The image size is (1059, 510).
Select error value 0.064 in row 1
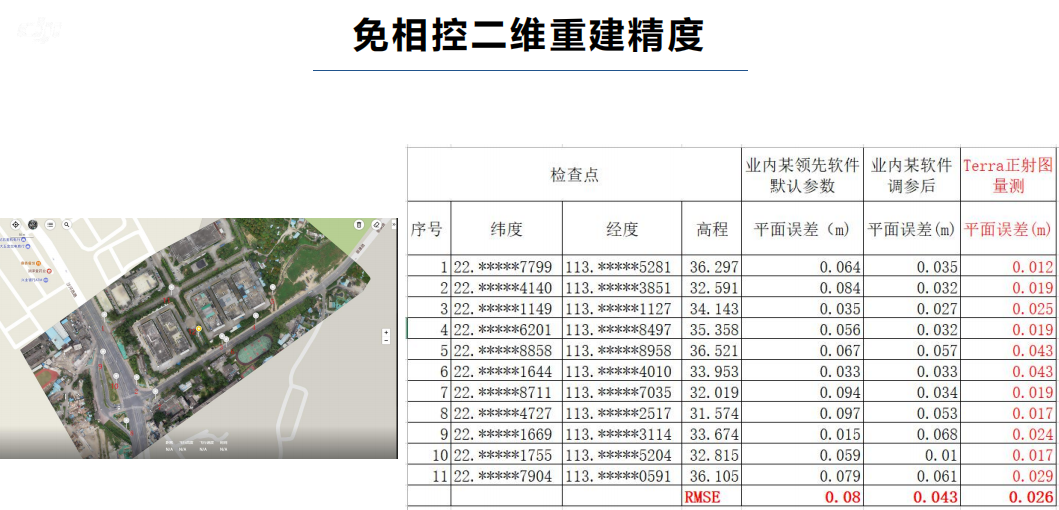pos(802,266)
